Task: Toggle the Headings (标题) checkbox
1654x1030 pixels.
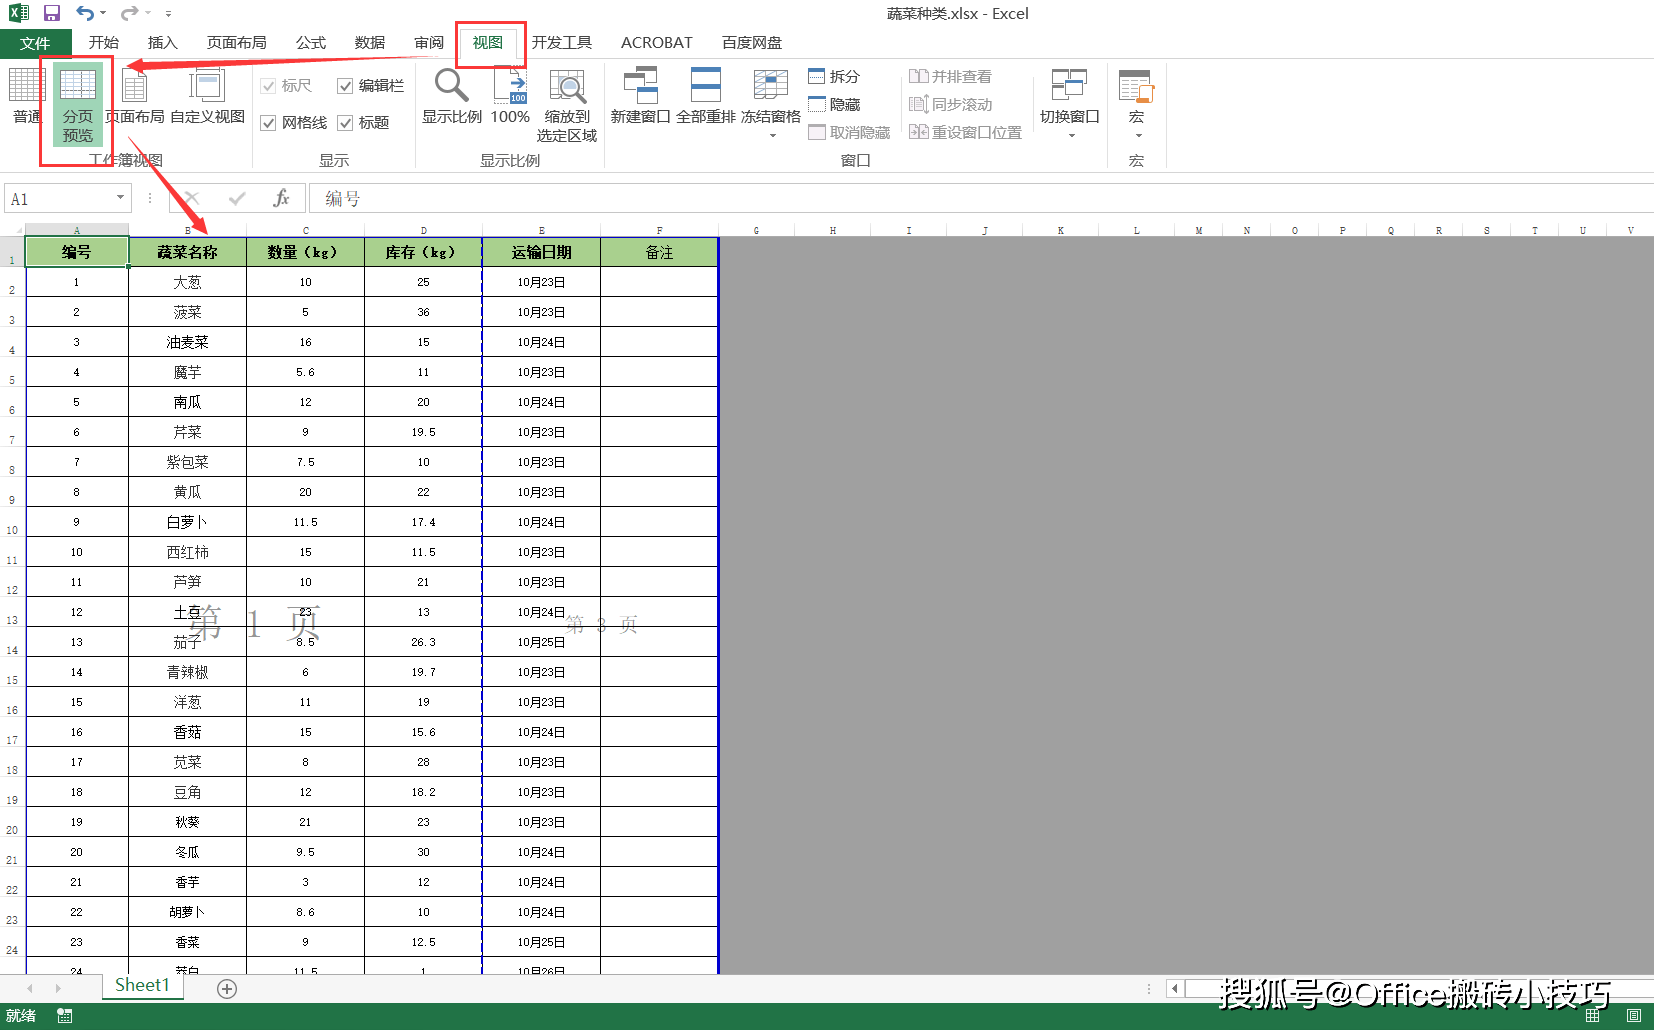Action: 345,123
